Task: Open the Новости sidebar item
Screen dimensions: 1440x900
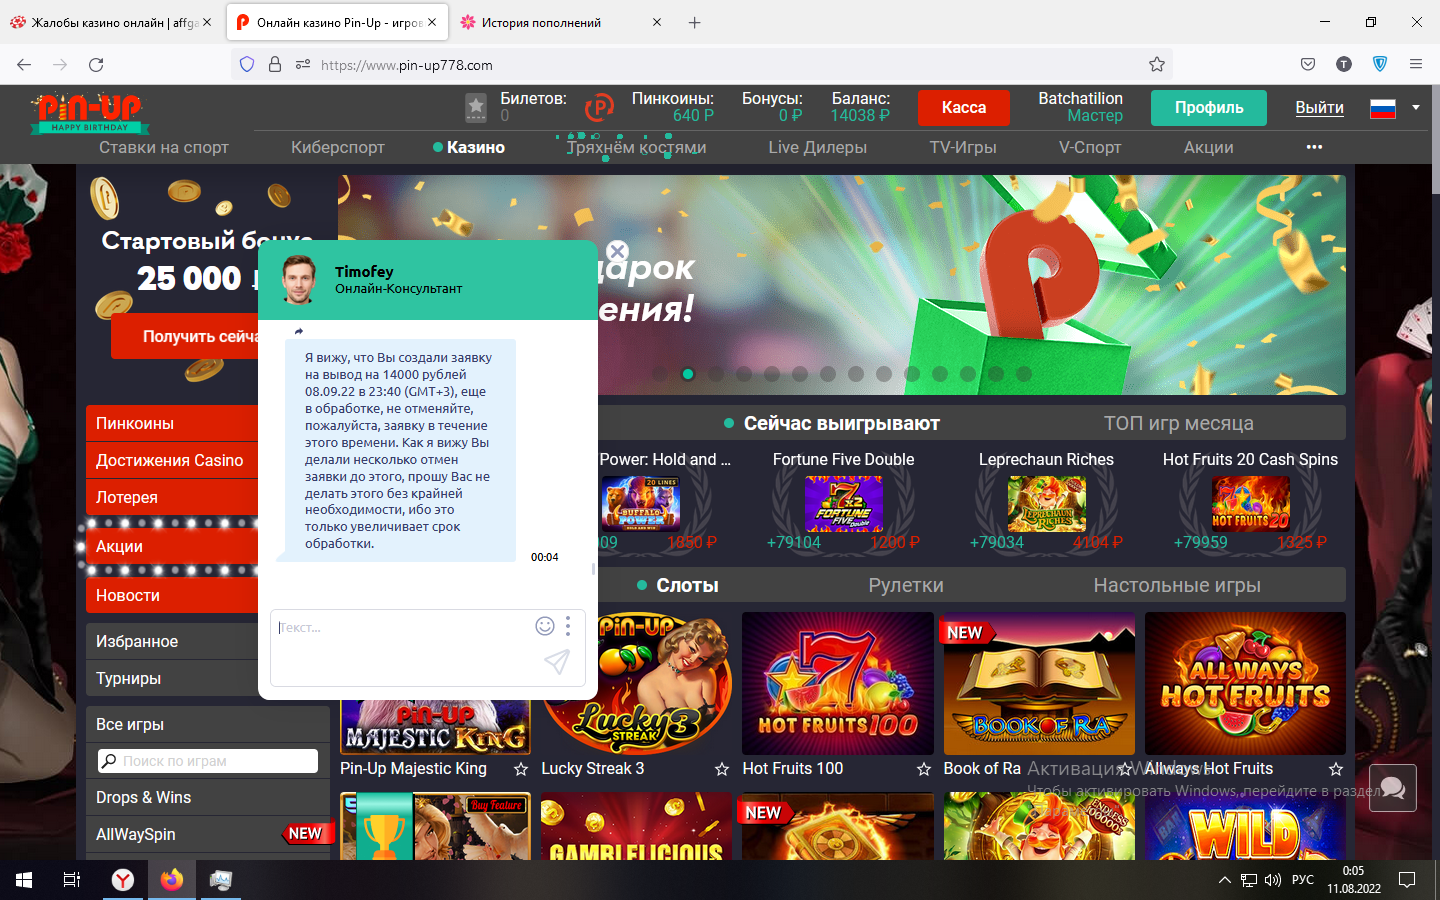Action: click(x=172, y=595)
